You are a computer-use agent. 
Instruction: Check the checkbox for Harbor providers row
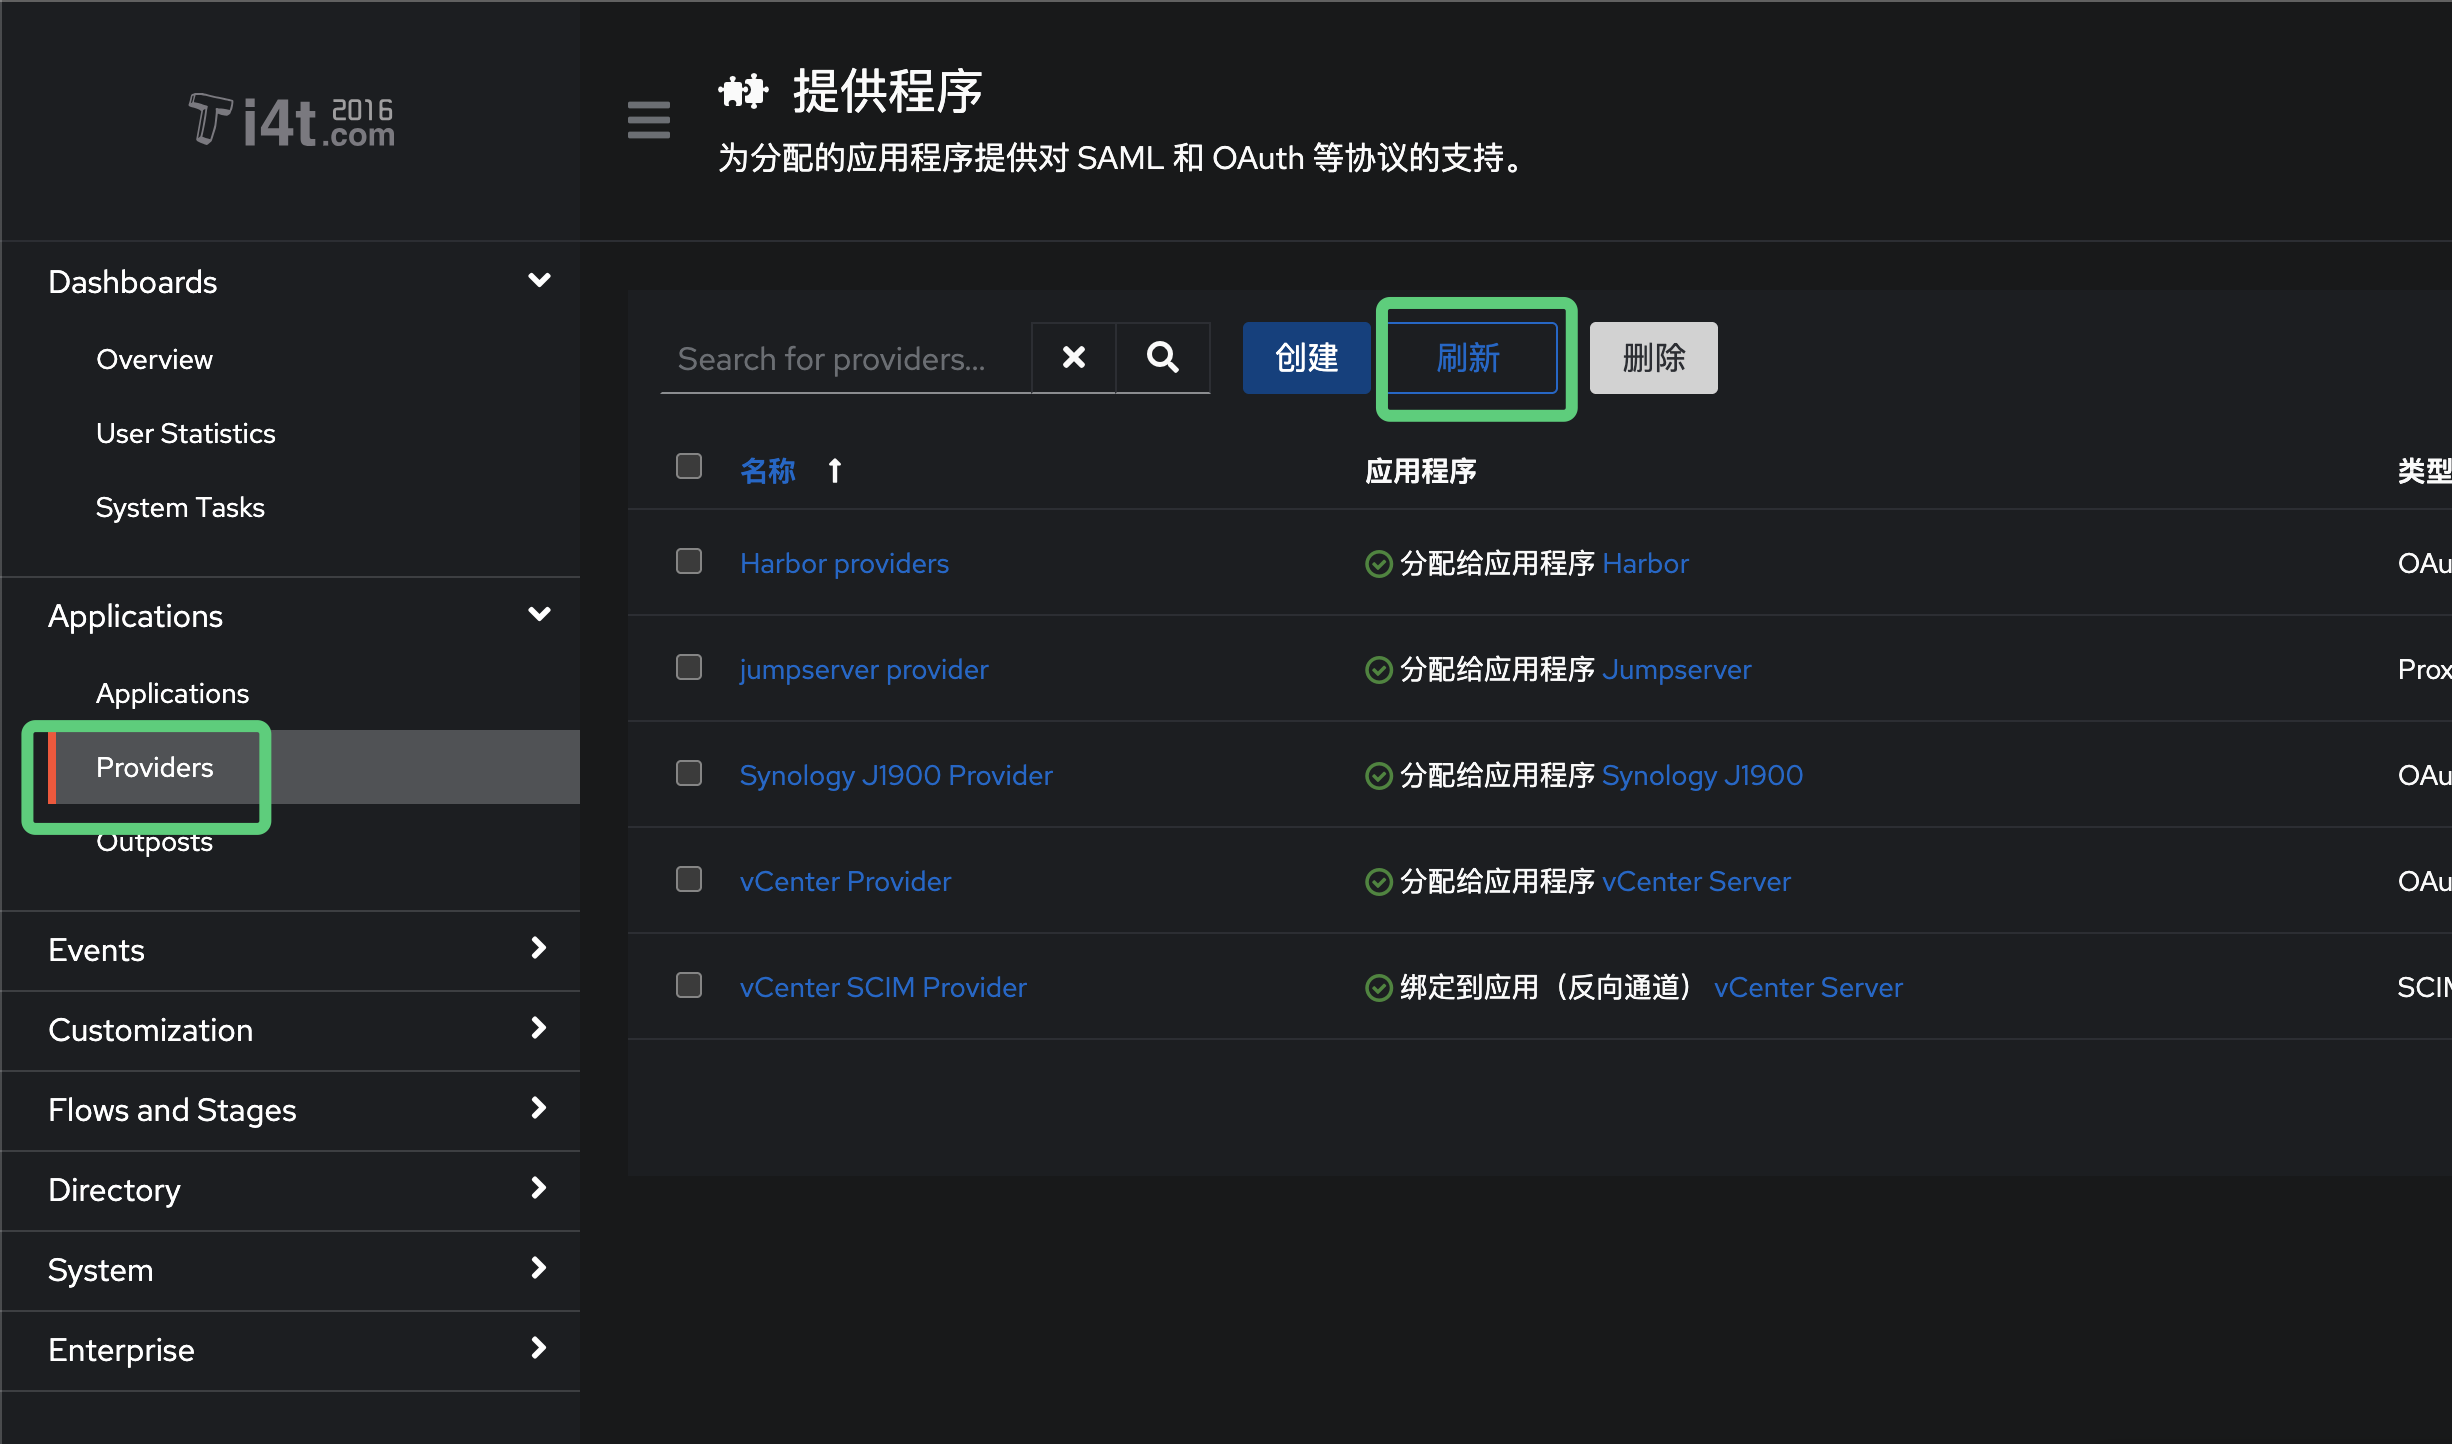pos(688,561)
